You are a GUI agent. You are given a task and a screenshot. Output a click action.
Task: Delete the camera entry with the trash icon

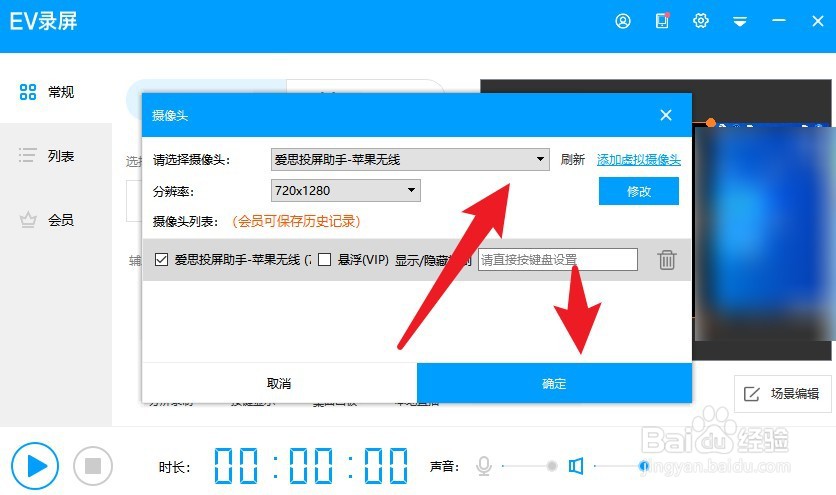click(x=666, y=260)
